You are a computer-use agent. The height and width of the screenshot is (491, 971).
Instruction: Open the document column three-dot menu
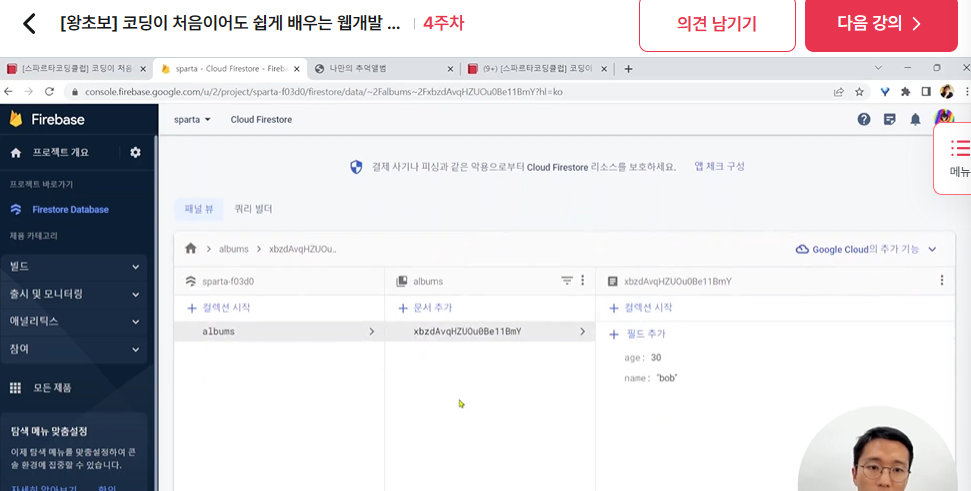[x=942, y=280]
